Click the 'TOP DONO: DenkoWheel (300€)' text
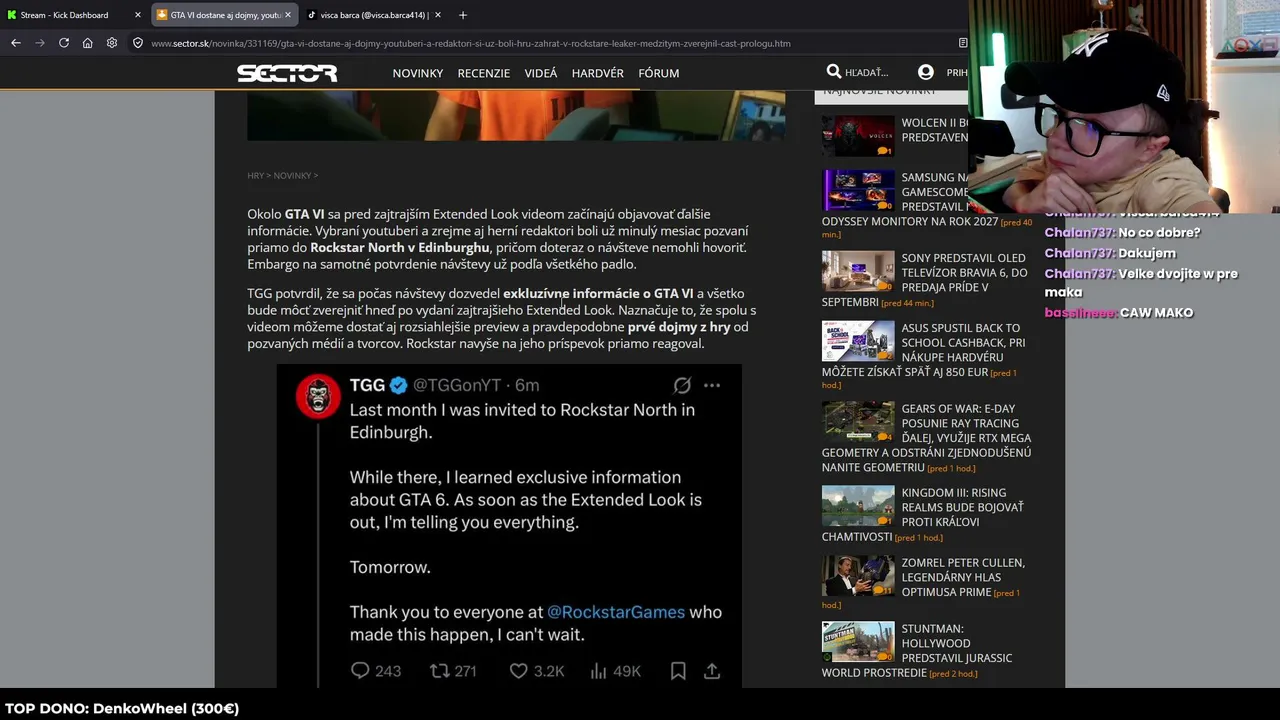Viewport: 1280px width, 720px height. coord(122,709)
